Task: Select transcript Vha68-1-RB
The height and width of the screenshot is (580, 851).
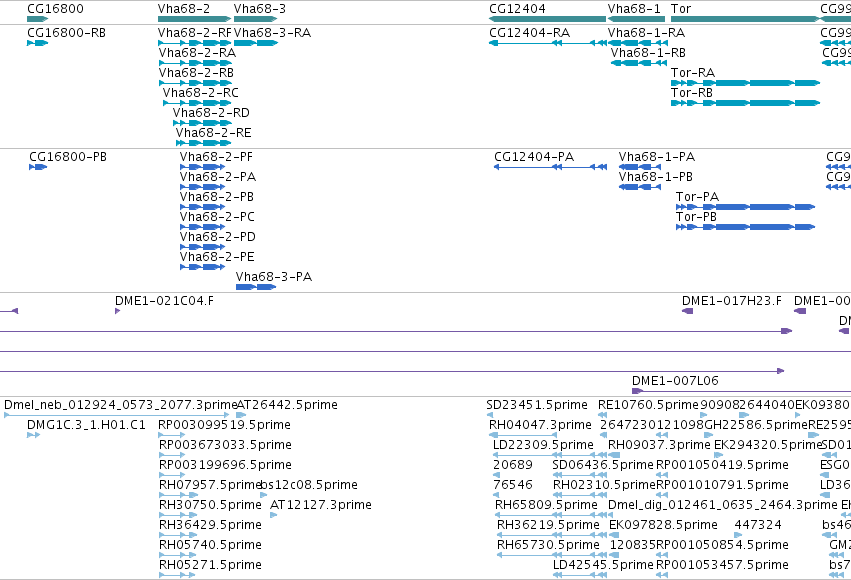Action: click(639, 63)
